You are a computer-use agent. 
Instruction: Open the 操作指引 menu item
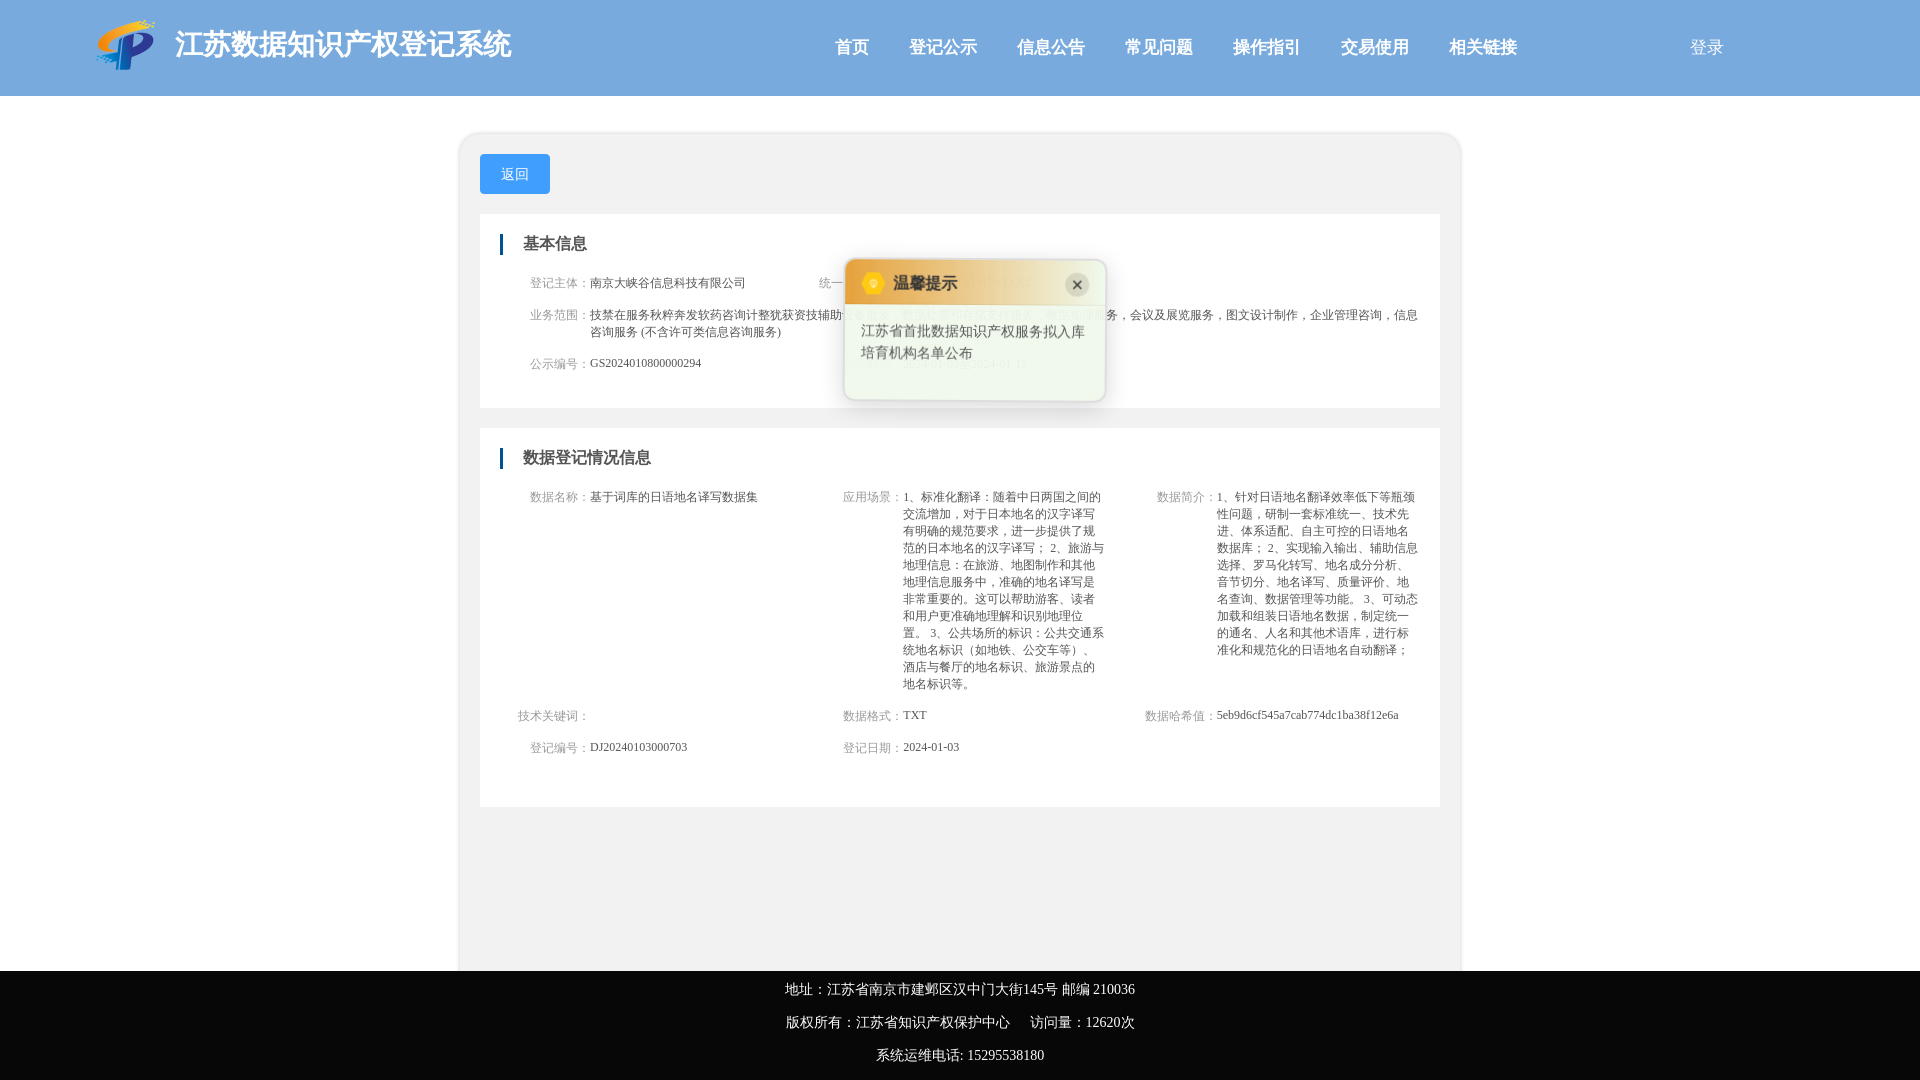tap(1267, 47)
